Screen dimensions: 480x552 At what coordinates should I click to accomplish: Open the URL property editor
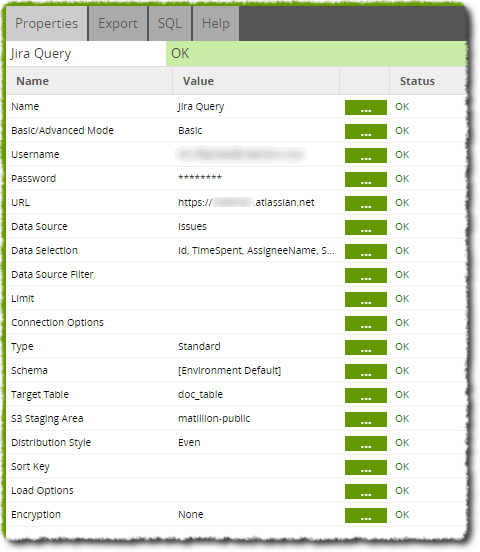tap(366, 203)
